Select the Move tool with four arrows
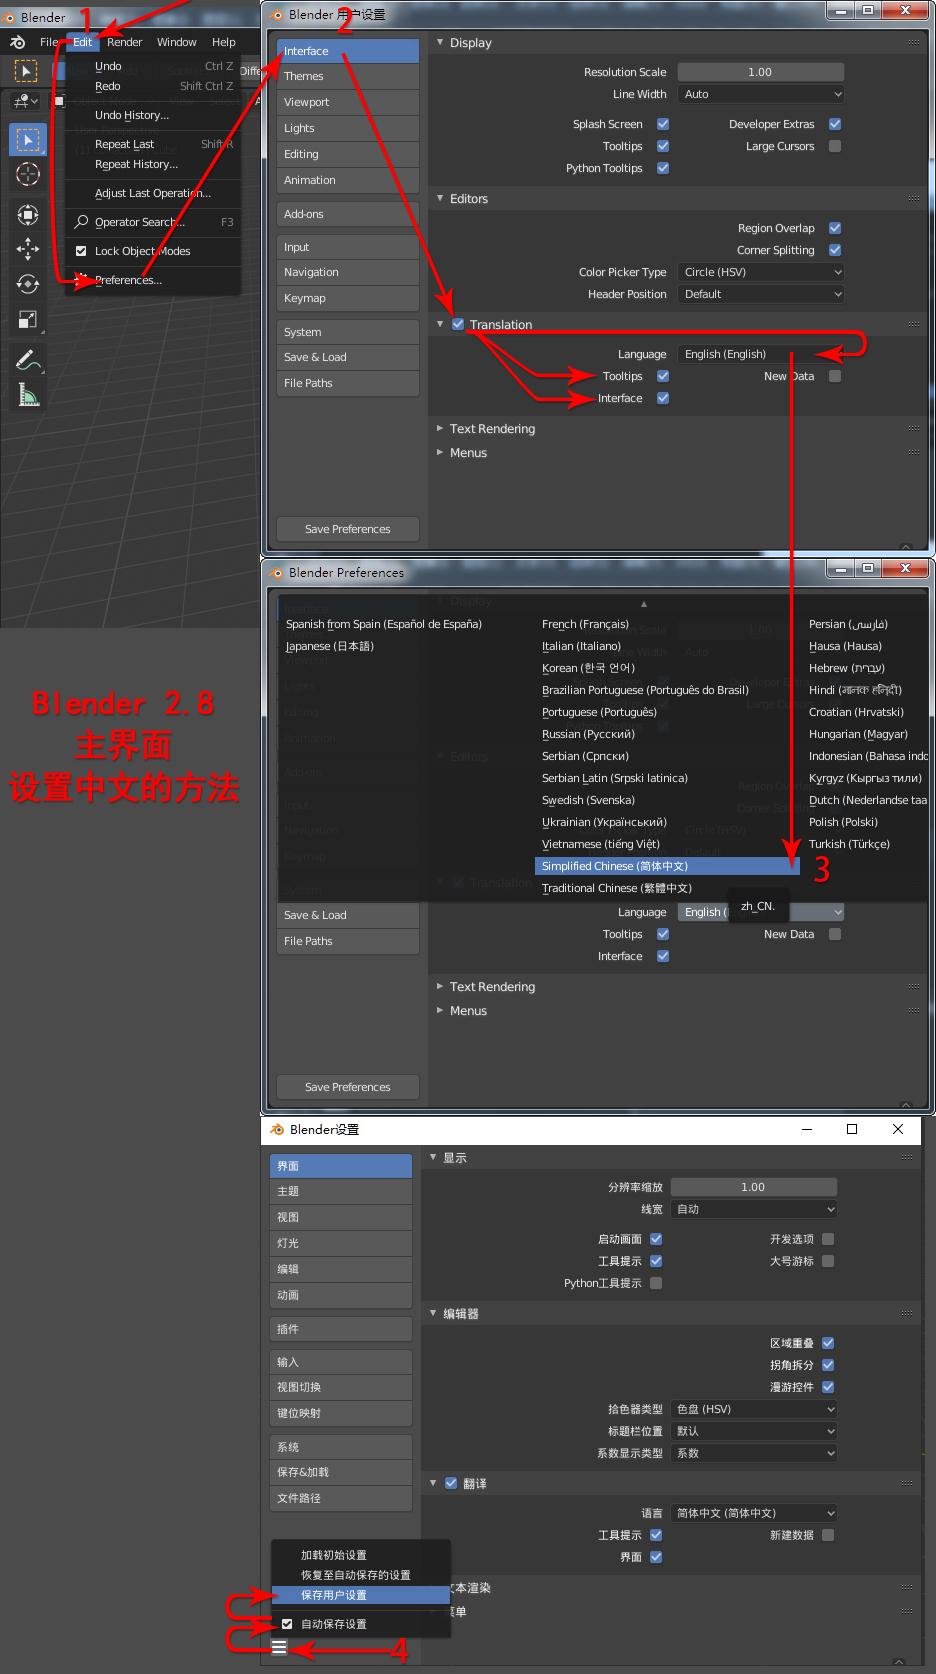 pos(28,249)
